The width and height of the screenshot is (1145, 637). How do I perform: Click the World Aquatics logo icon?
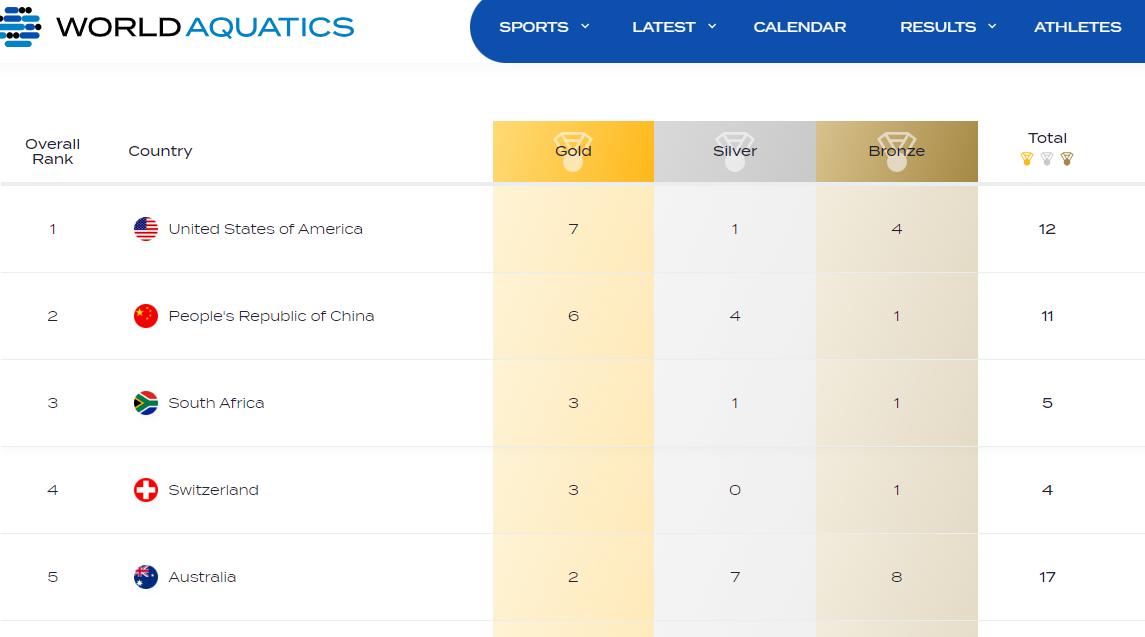tap(20, 26)
